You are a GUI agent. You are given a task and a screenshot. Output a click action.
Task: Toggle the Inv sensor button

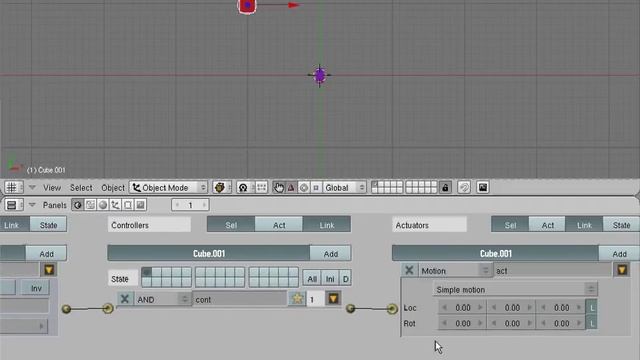click(x=36, y=288)
